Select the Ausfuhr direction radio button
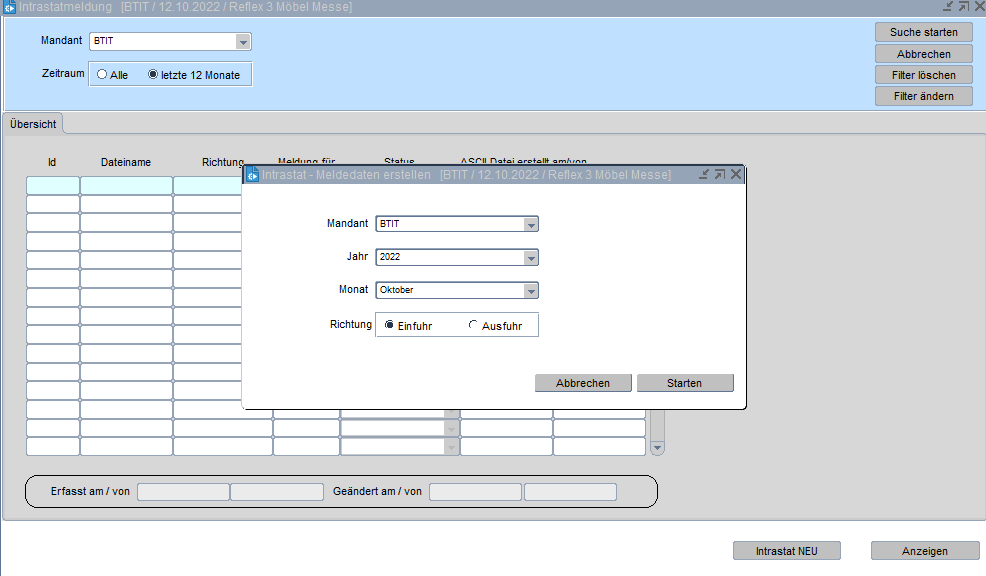Screen dimensions: 986x576 [x=474, y=325]
